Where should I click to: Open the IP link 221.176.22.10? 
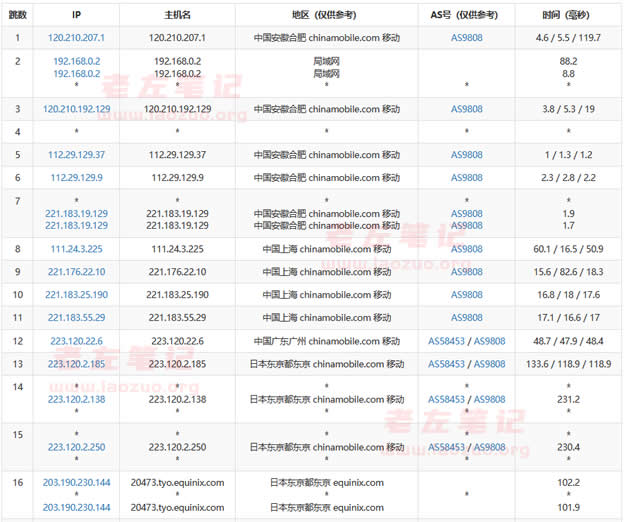pos(77,272)
